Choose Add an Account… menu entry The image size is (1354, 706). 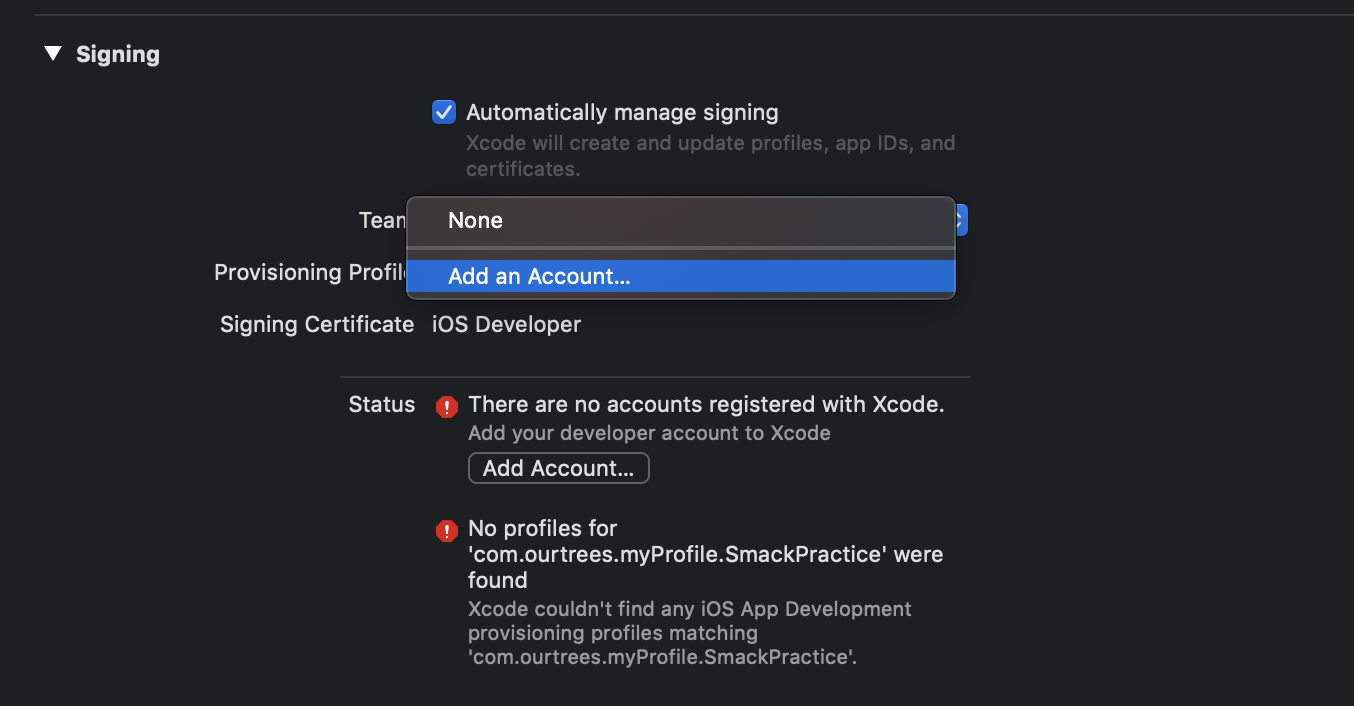(x=539, y=277)
